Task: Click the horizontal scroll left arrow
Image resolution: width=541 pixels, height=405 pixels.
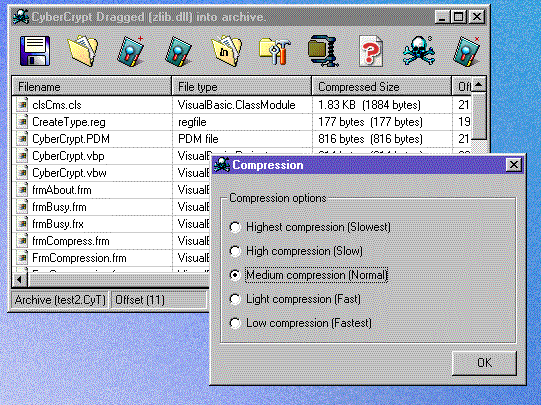Action: pos(20,279)
